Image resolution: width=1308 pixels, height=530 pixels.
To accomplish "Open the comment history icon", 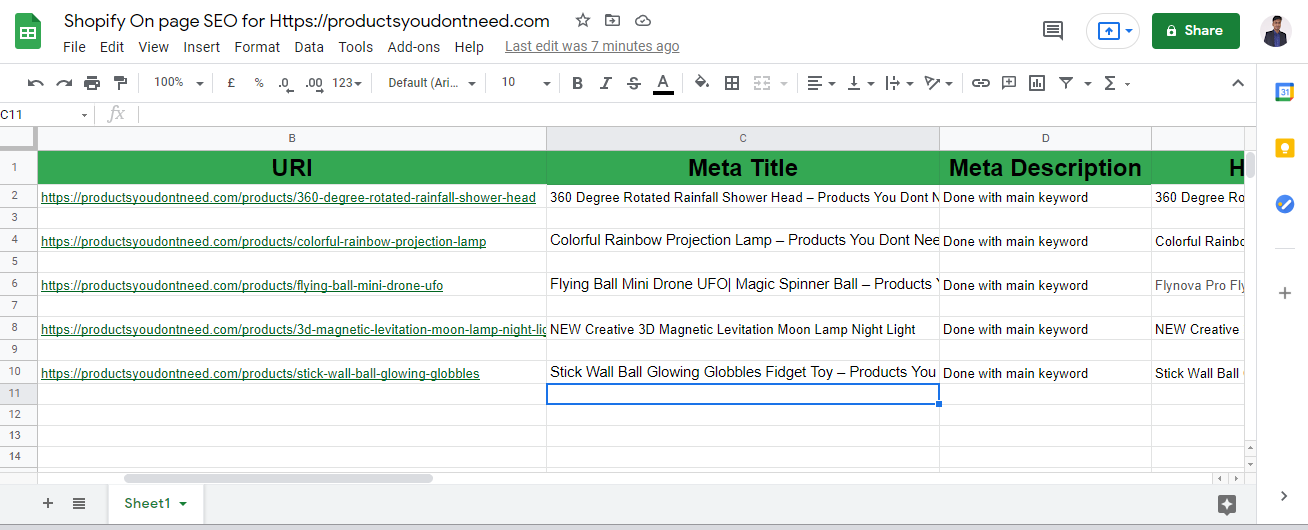I will tap(1053, 31).
